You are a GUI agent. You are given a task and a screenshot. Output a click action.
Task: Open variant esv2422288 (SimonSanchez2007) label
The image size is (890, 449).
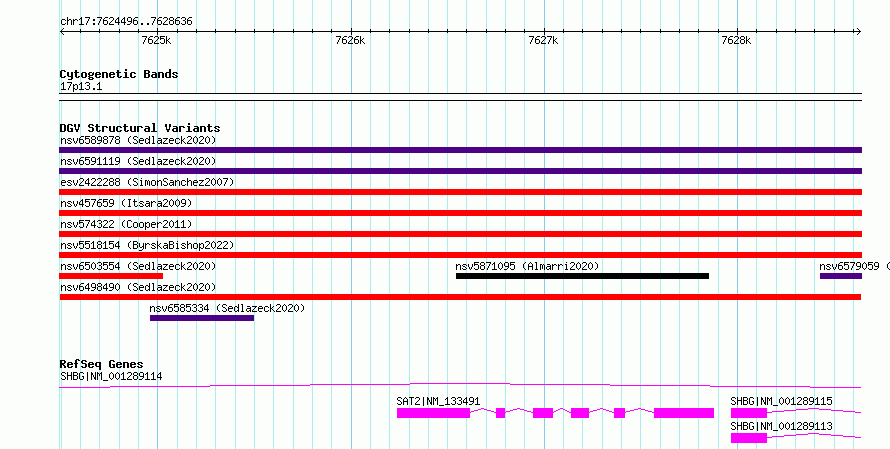147,182
